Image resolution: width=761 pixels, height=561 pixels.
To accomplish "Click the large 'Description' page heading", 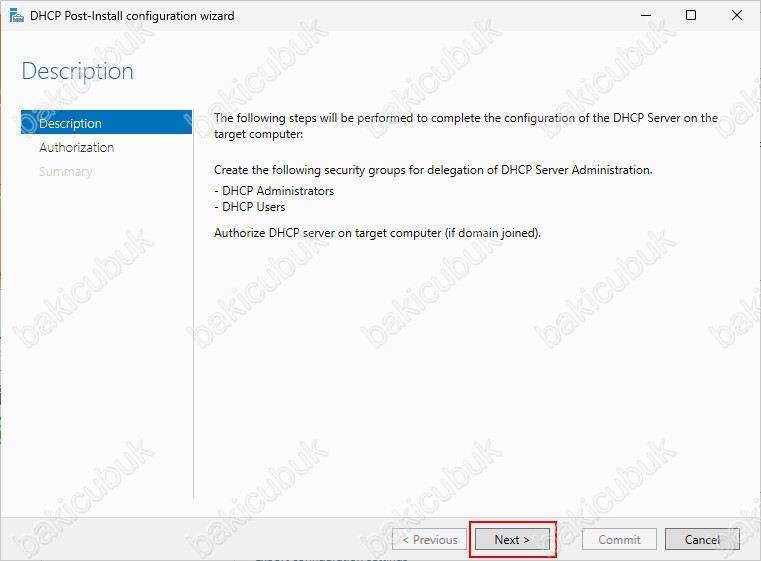I will point(78,72).
